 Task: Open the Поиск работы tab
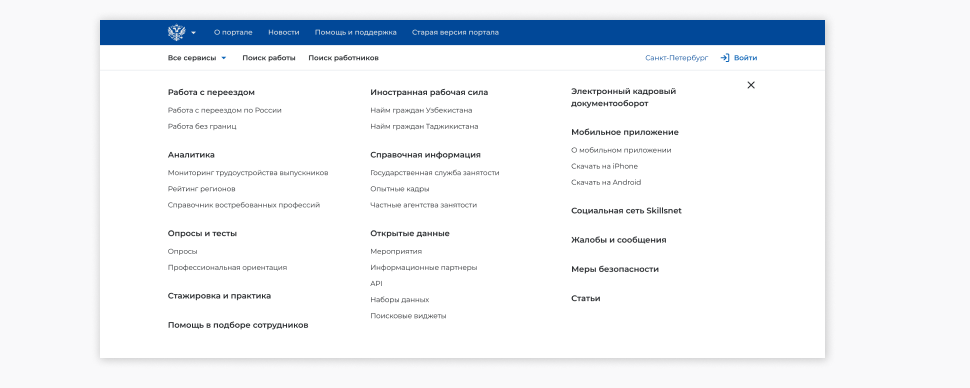269,58
